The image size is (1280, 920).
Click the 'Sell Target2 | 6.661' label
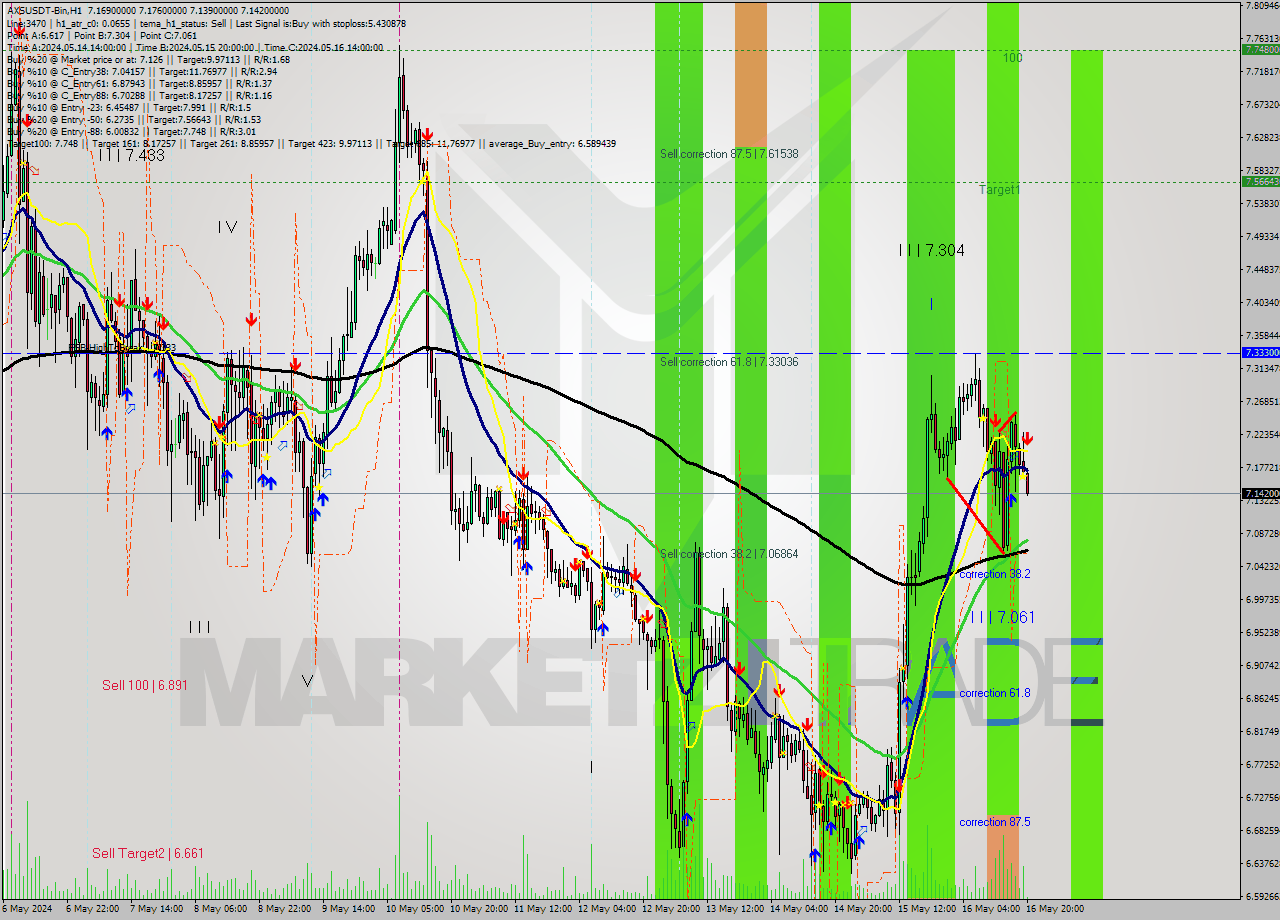click(148, 853)
